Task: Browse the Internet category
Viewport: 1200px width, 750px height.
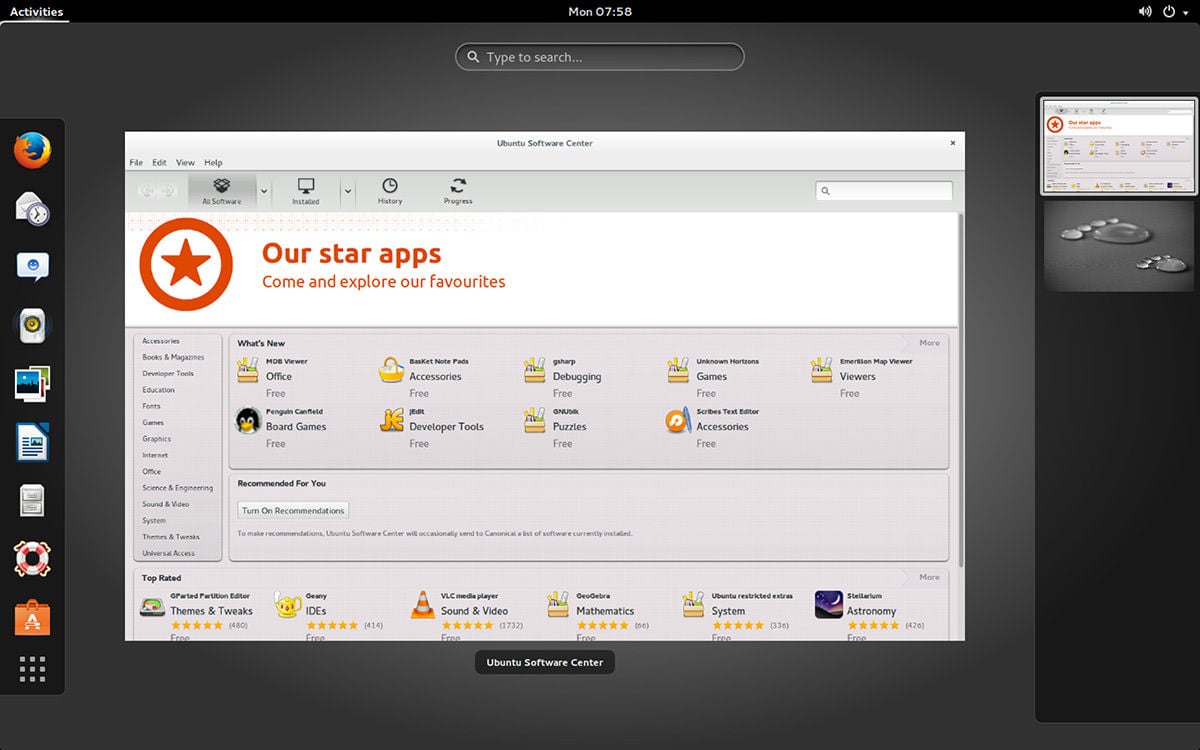Action: (155, 455)
